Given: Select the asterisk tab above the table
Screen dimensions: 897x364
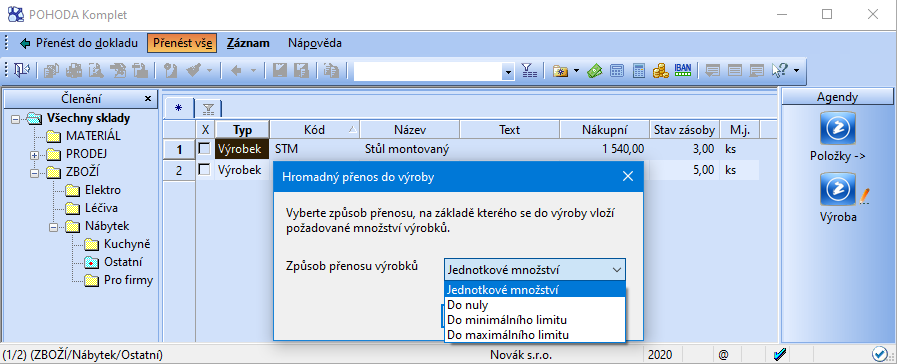Looking at the screenshot, I should [178, 108].
